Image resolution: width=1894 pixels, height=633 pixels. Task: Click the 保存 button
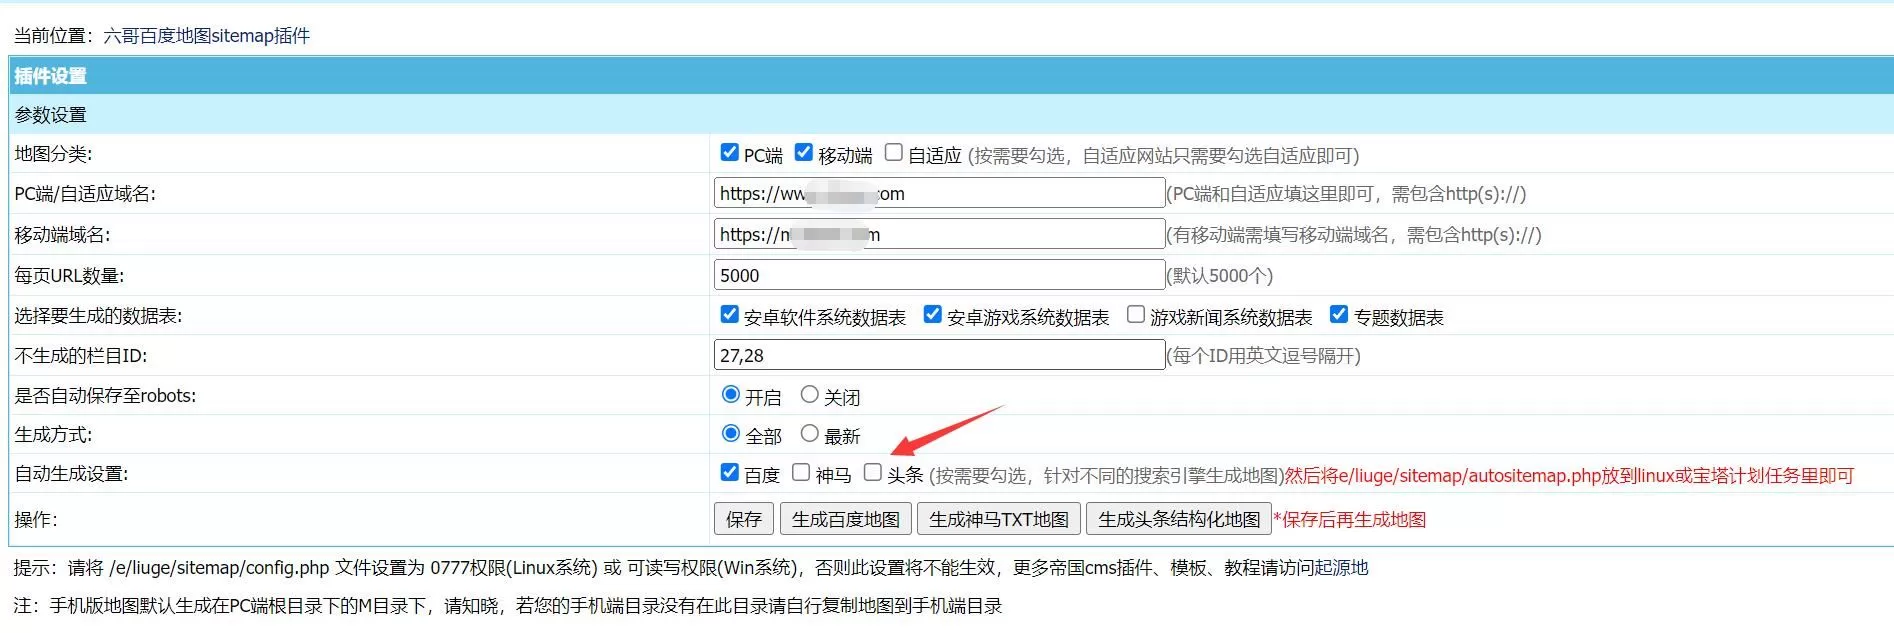pyautogui.click(x=744, y=519)
